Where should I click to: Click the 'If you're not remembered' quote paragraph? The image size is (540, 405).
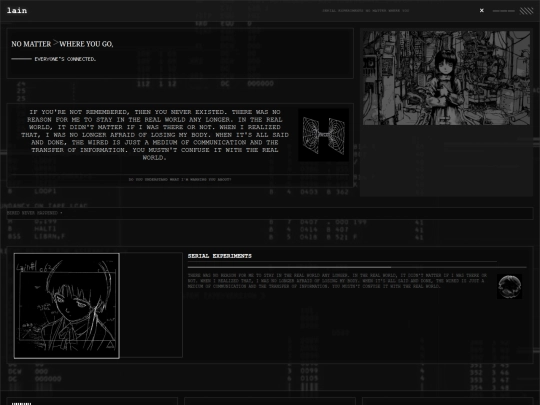click(x=155, y=135)
